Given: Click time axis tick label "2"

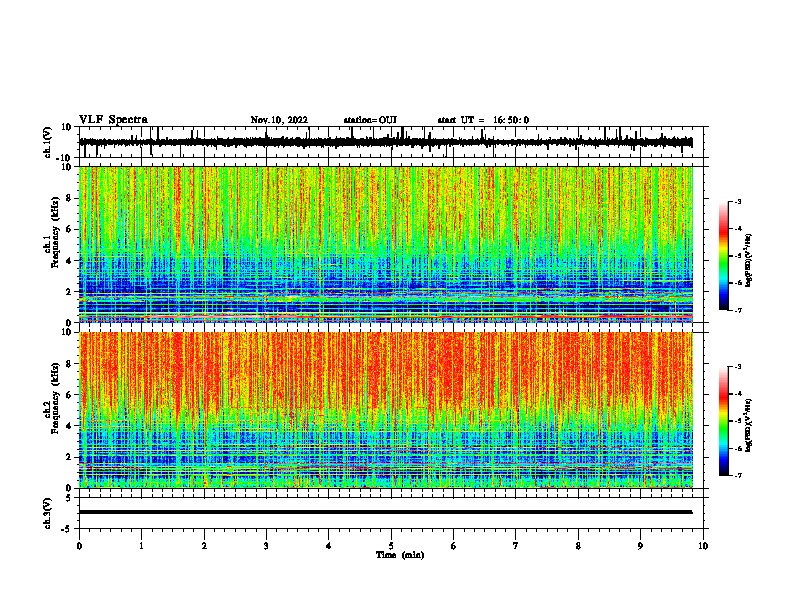Looking at the screenshot, I should [x=204, y=546].
